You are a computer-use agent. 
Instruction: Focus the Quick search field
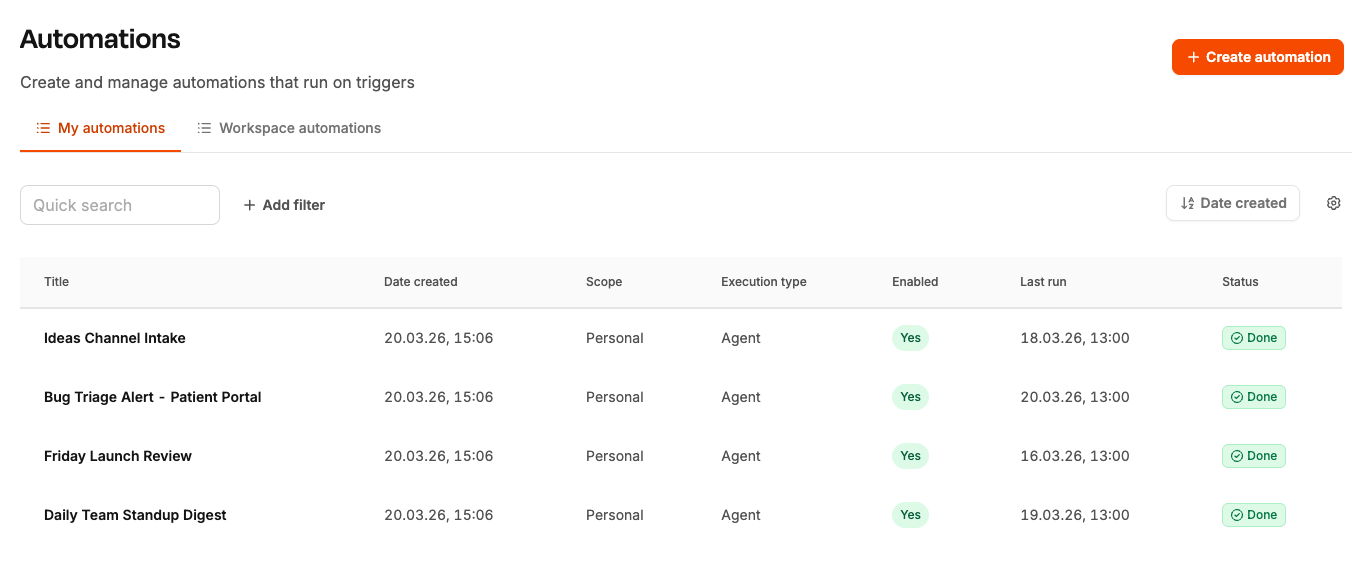pos(120,205)
